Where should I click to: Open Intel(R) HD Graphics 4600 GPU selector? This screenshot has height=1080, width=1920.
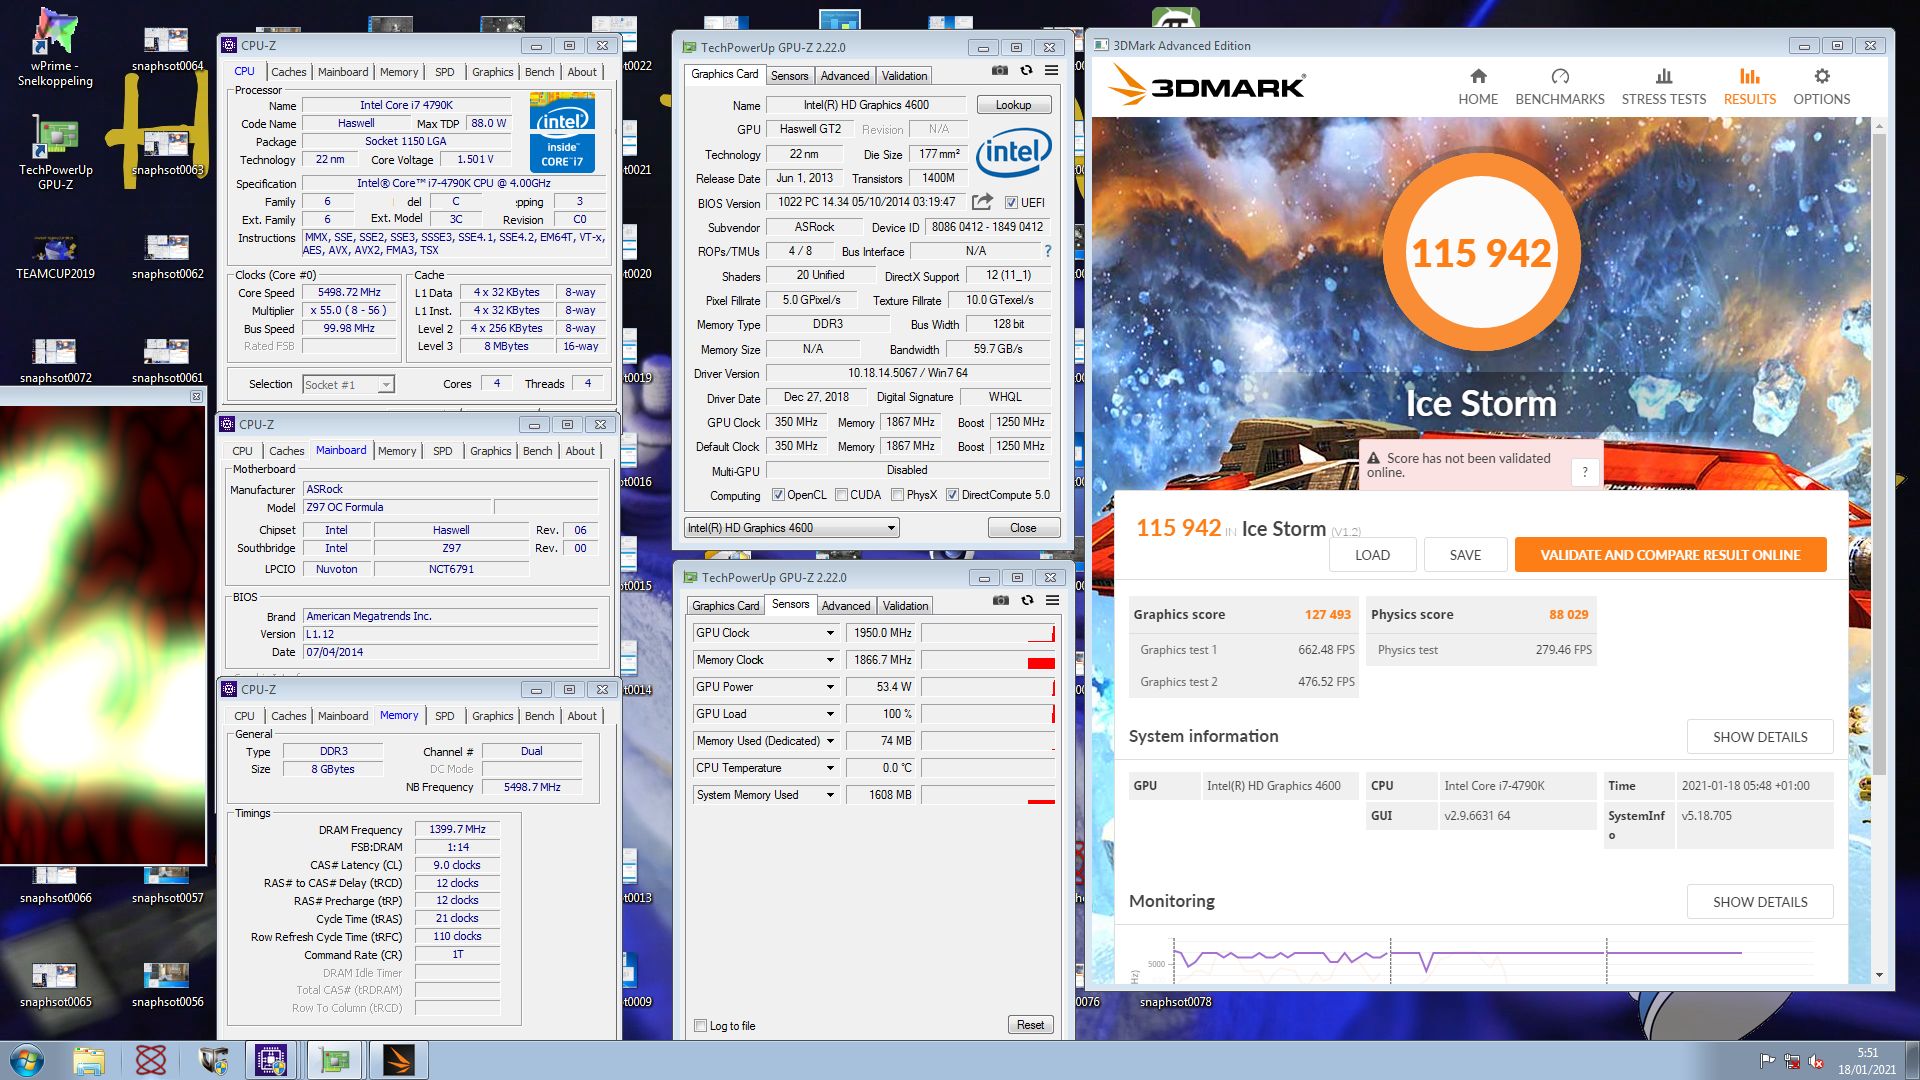791,528
